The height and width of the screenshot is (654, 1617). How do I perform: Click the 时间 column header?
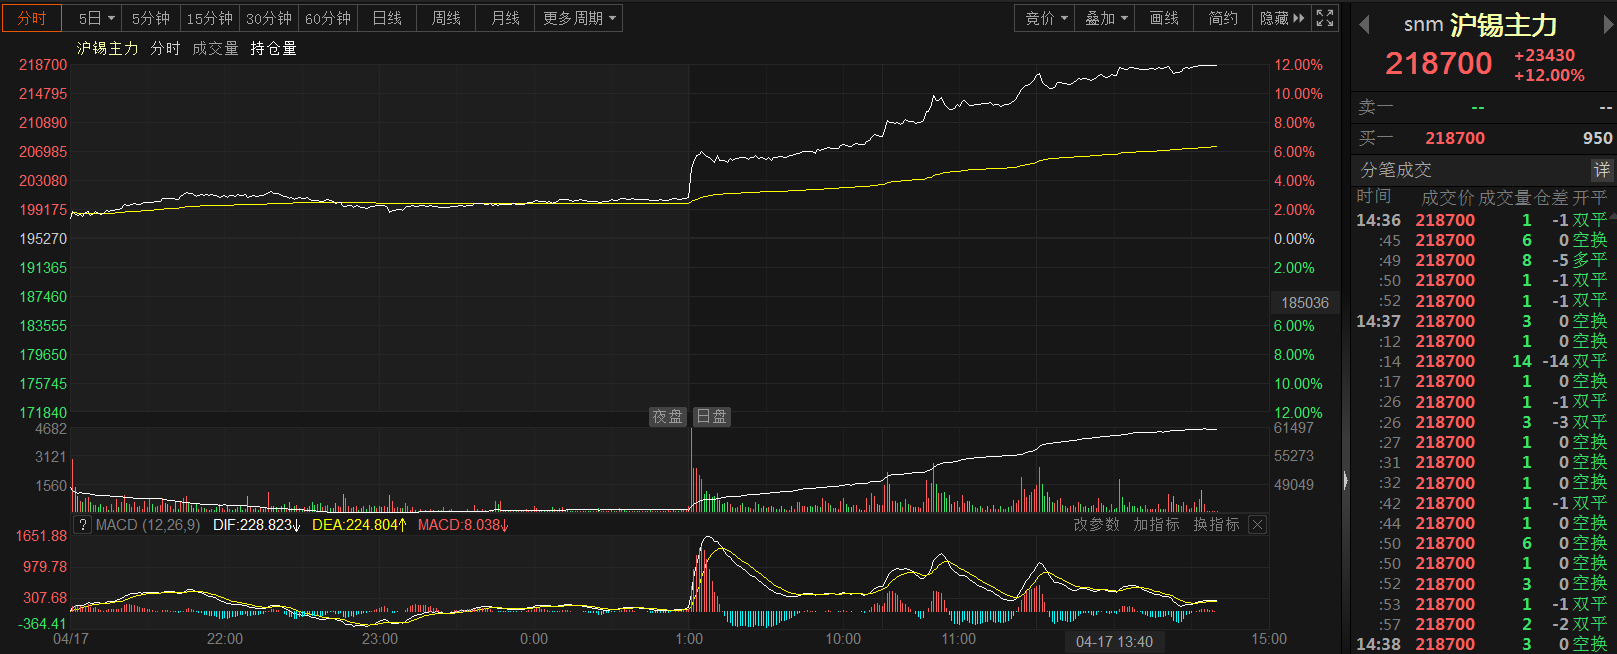coord(1374,197)
